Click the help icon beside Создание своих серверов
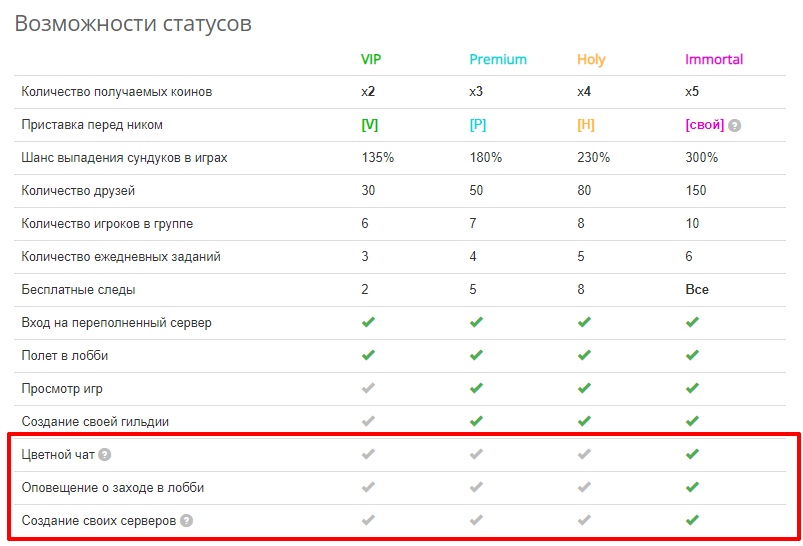Screen dimensions: 803x546 click(x=186, y=521)
